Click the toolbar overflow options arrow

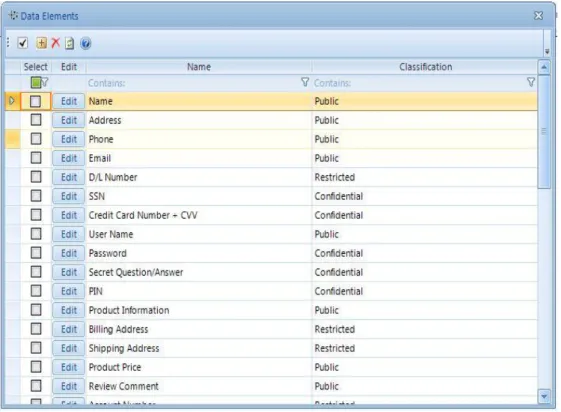point(547,52)
